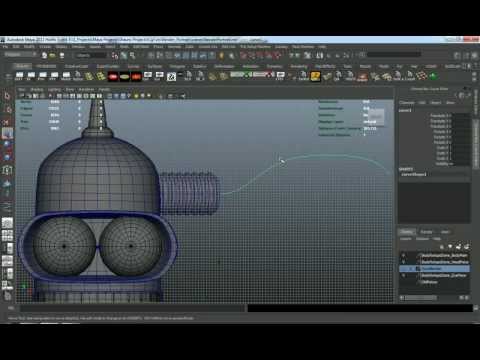Click the checkered shelf icon
Viewport: 480px width, 360px height.
point(171,77)
